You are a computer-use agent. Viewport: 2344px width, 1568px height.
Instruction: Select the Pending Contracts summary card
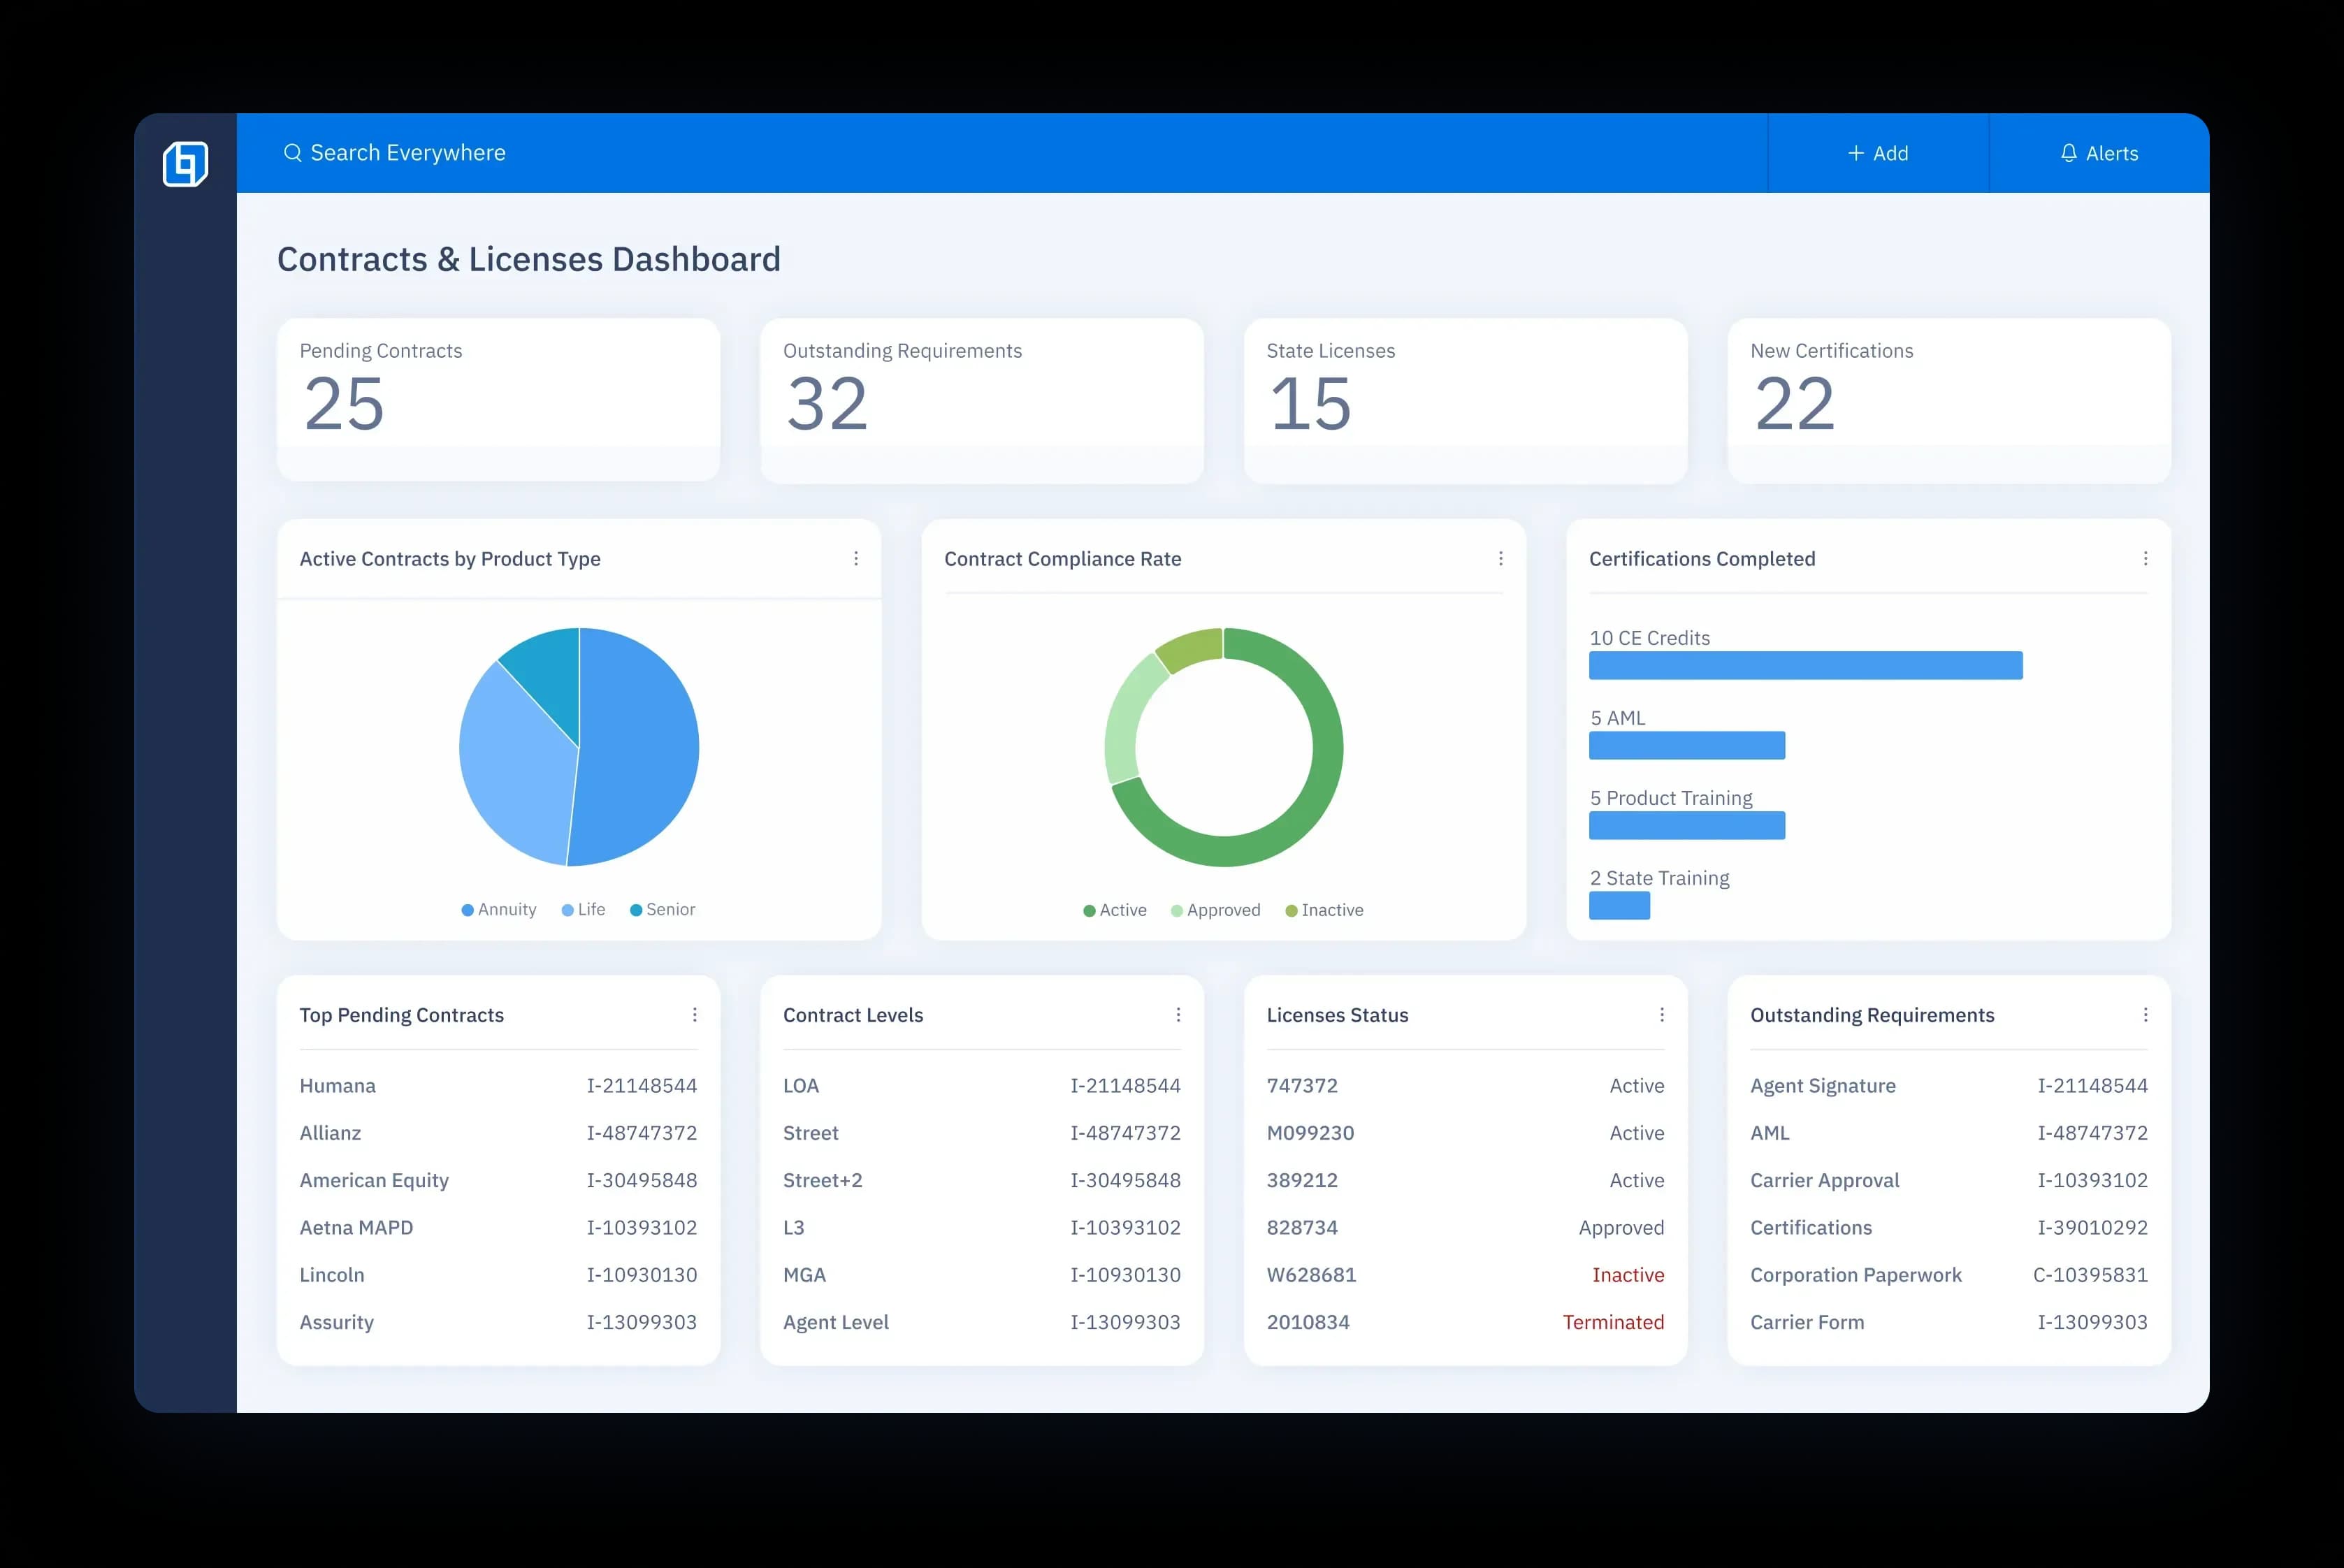(498, 399)
